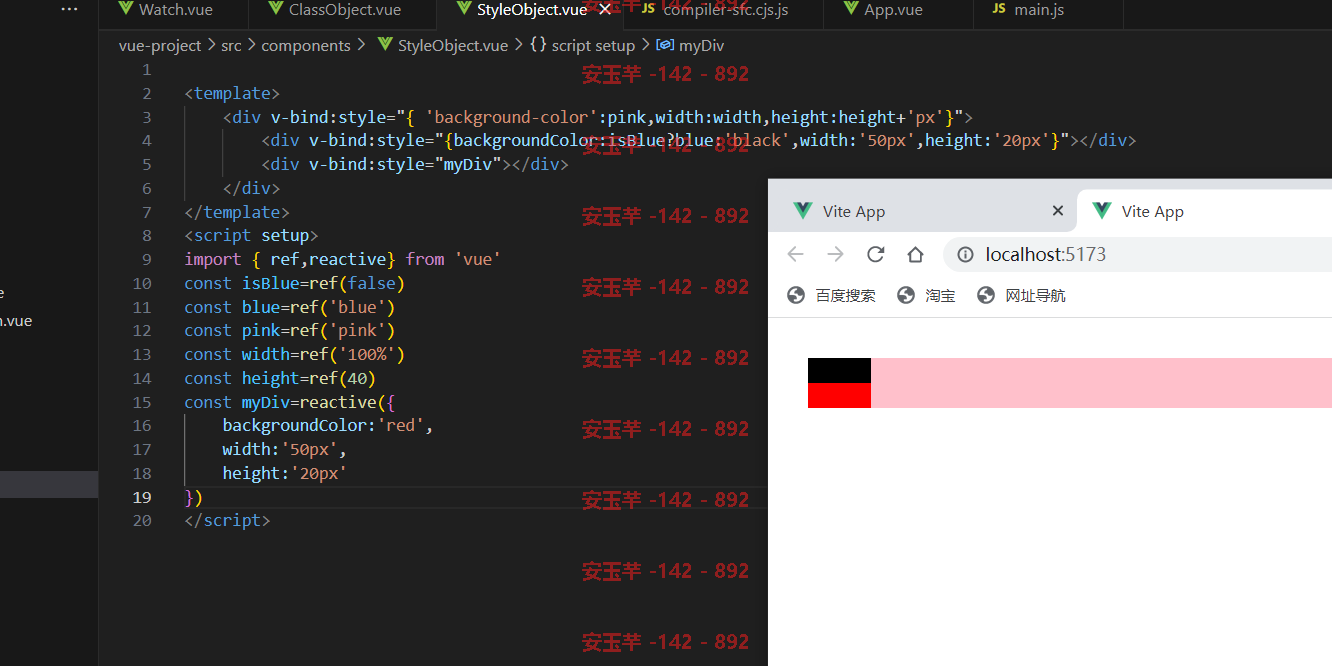The image size is (1332, 666).
Task: Open the 百度搜索 bookmark
Action: (832, 295)
